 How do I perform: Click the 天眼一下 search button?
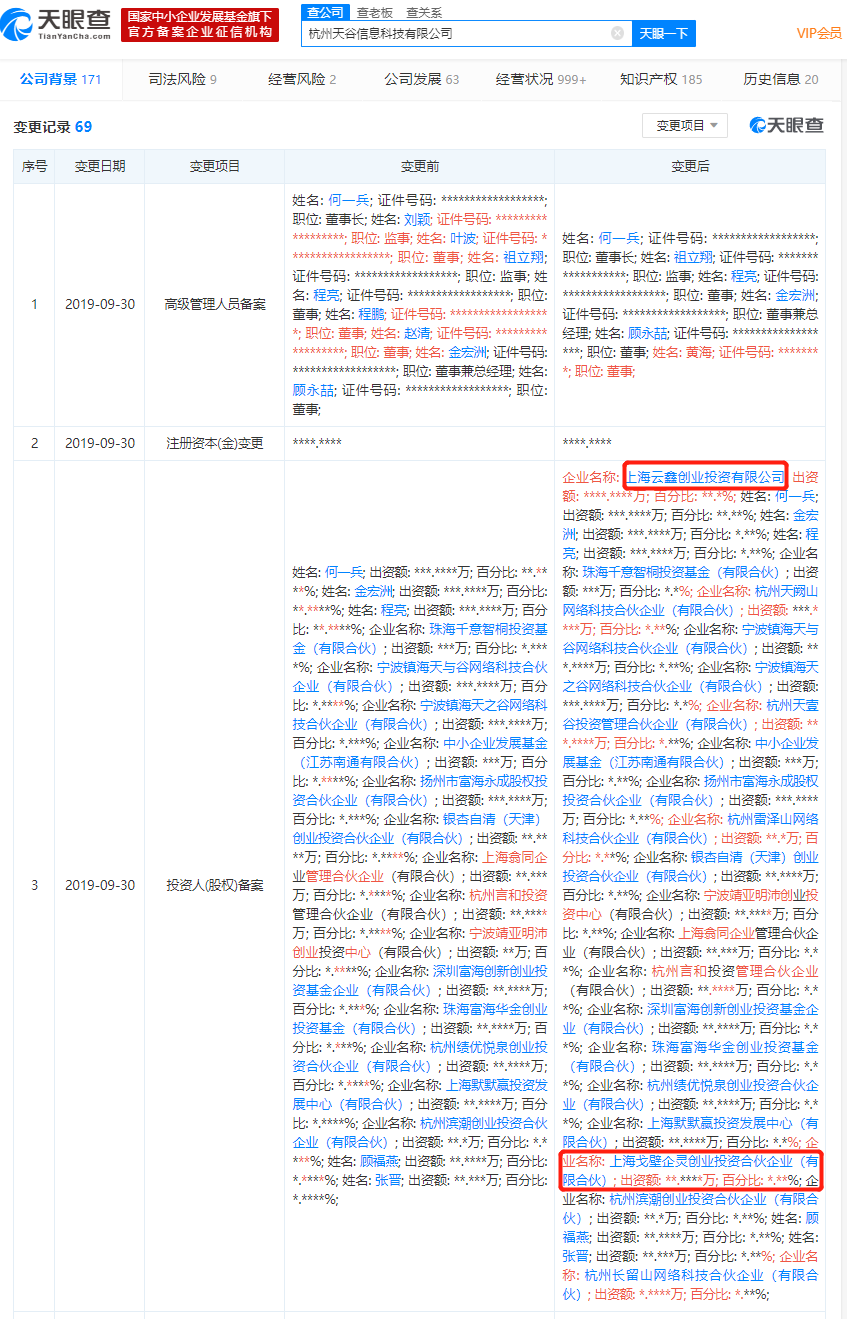click(664, 33)
